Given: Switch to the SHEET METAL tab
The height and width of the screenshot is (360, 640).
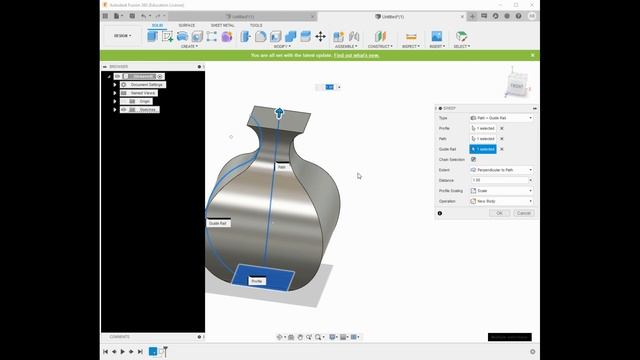Looking at the screenshot, I should [222, 25].
